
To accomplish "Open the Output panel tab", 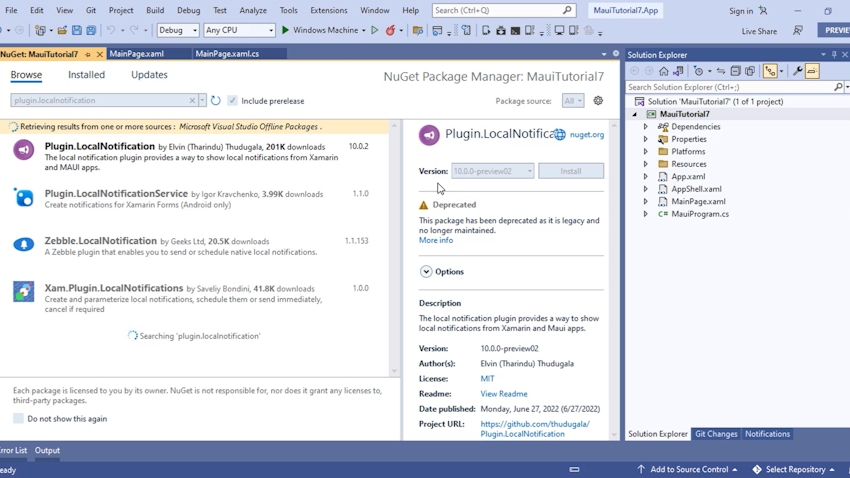I will (x=47, y=450).
